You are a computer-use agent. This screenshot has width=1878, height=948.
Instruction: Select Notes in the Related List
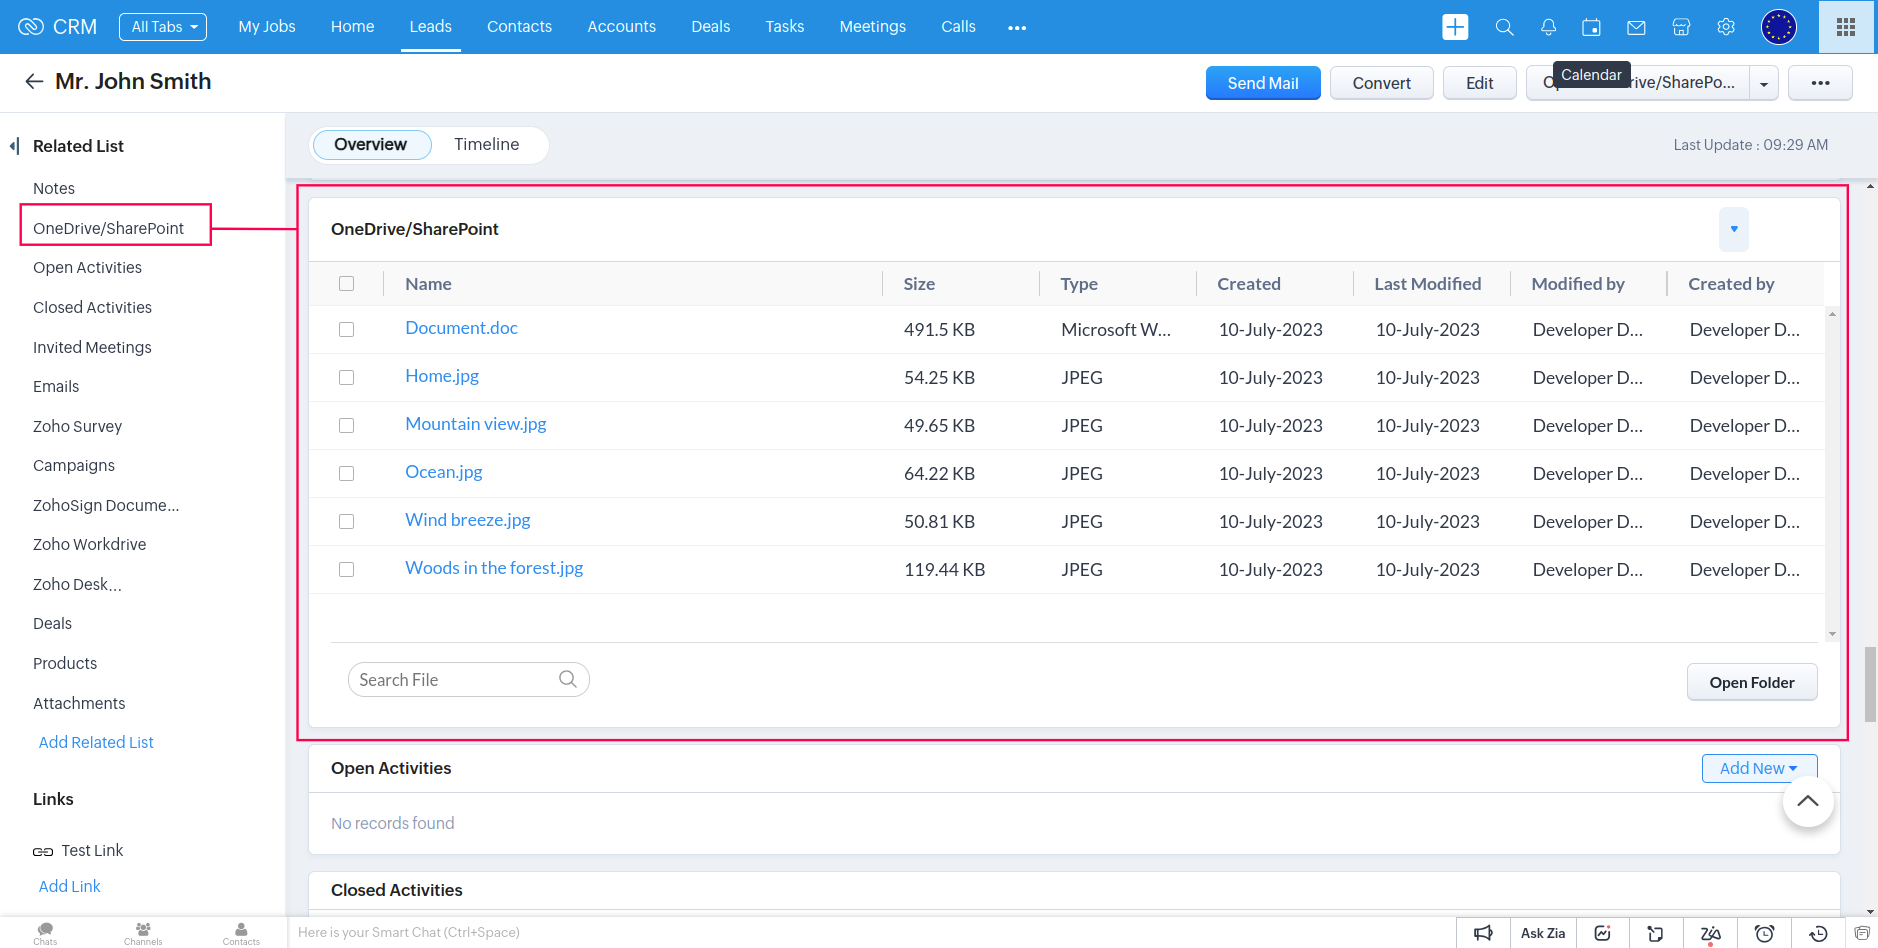54,188
